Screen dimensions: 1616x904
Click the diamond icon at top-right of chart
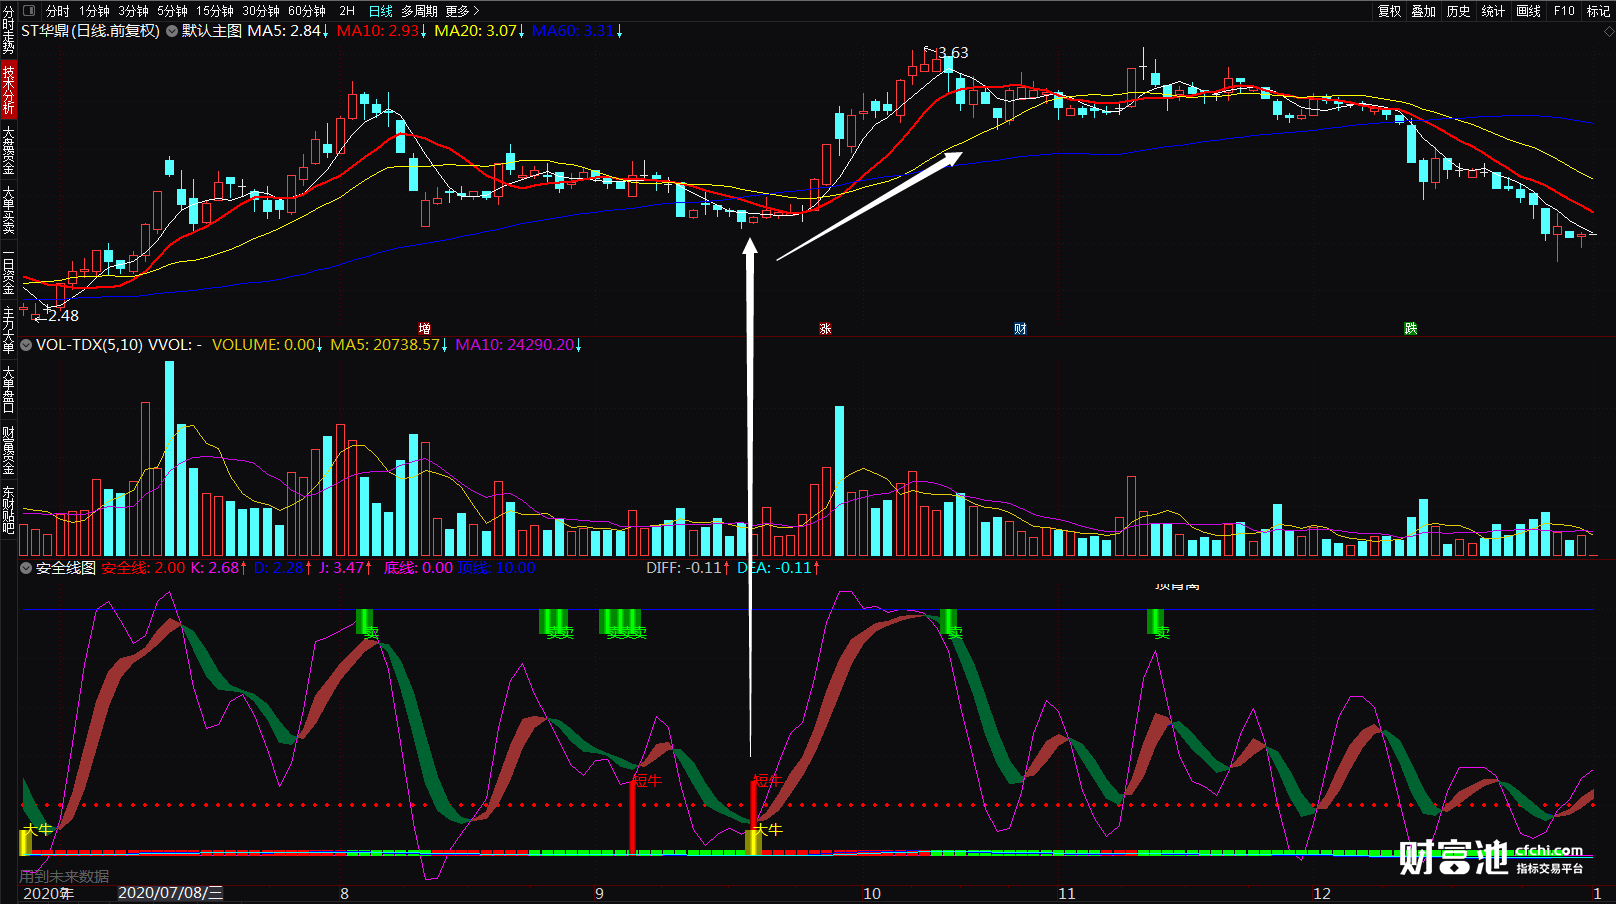tap(1609, 32)
